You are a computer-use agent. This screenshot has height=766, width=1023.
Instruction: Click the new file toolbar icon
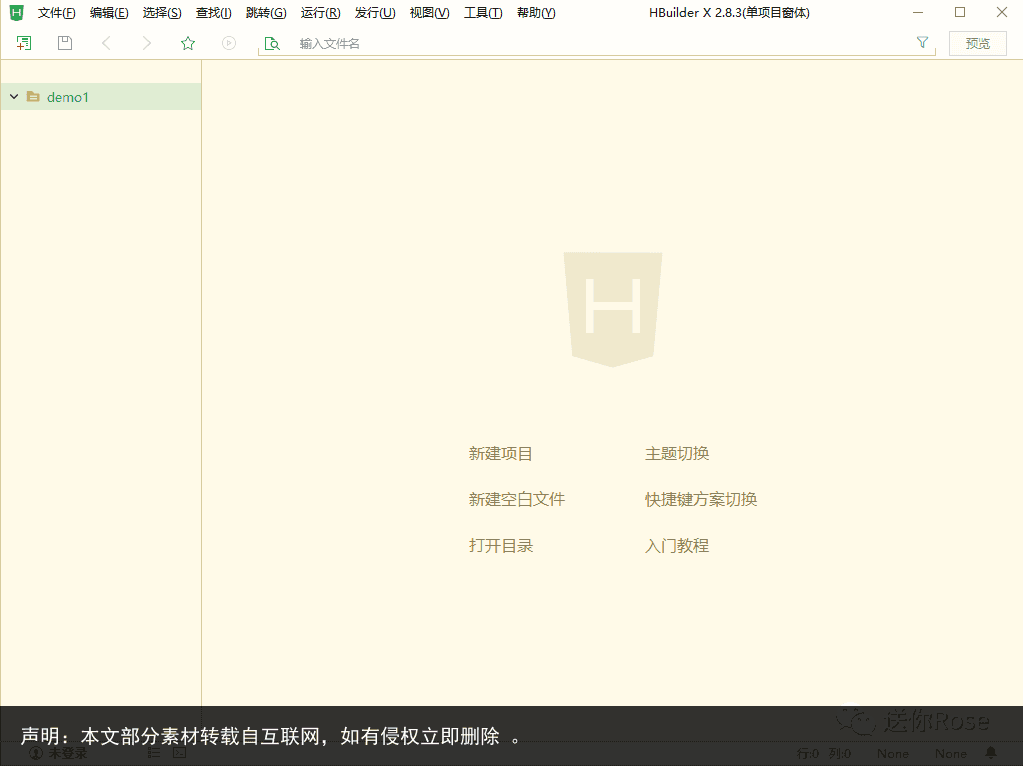[23, 43]
